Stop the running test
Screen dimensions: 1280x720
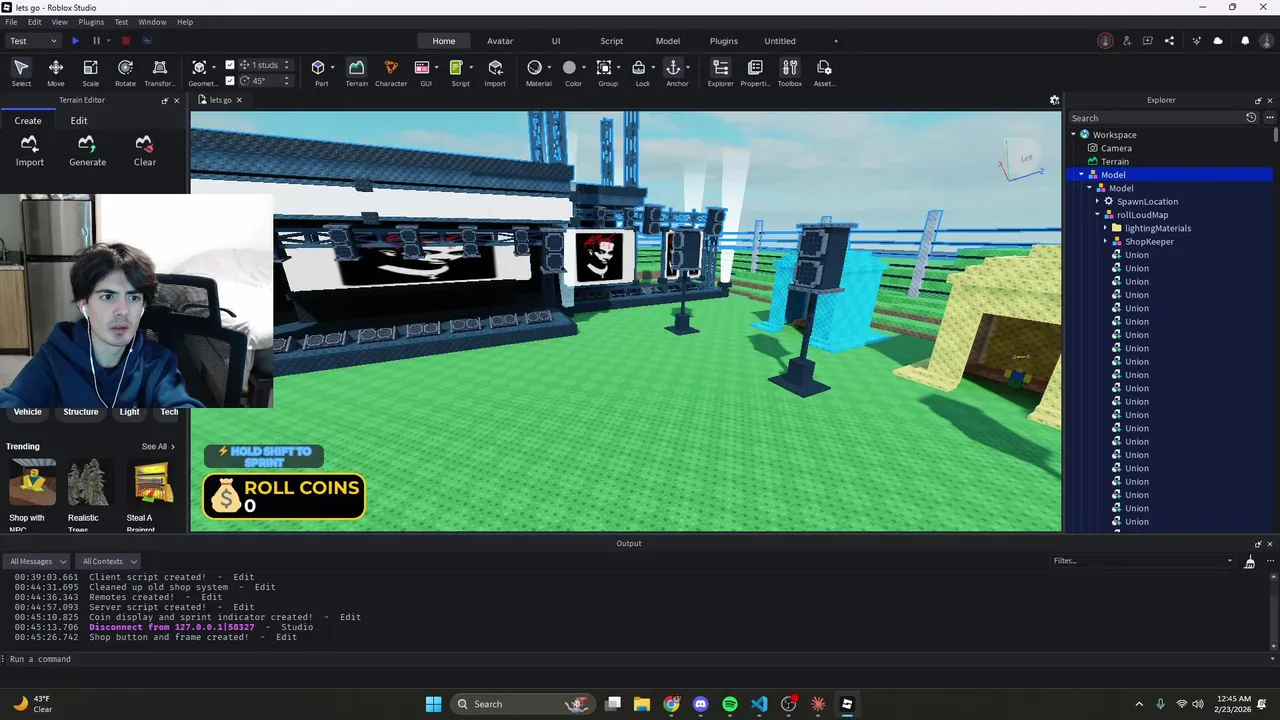pyautogui.click(x=126, y=41)
